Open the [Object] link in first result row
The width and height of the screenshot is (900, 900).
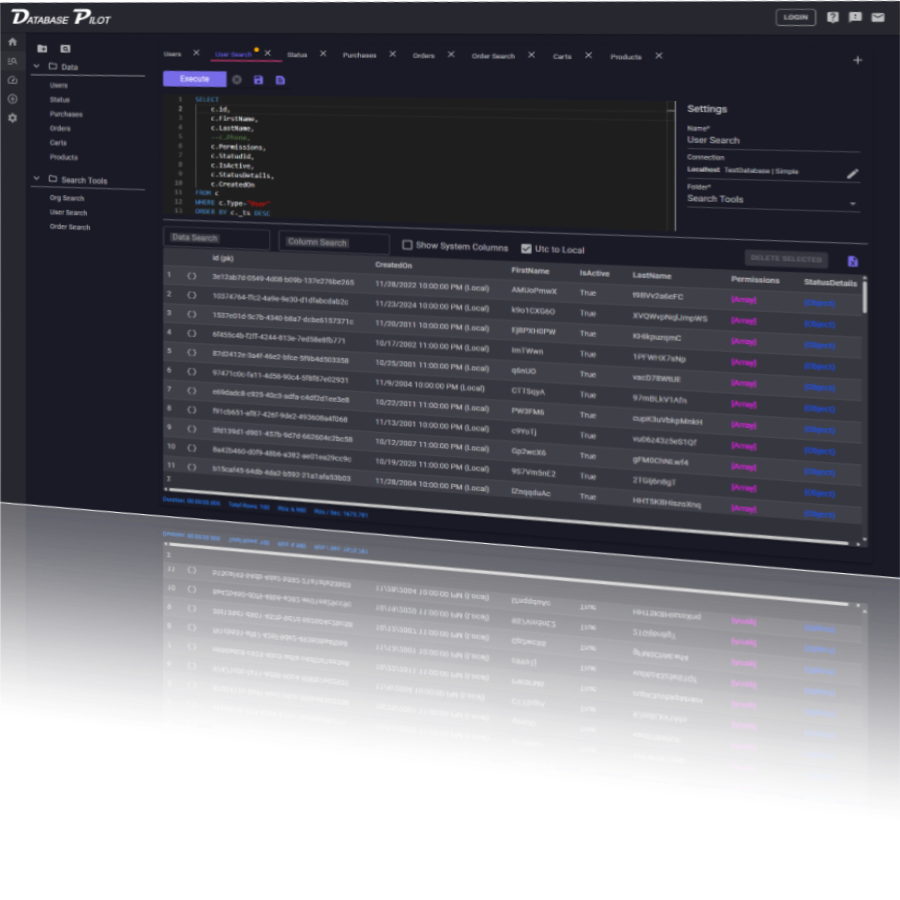pos(819,303)
